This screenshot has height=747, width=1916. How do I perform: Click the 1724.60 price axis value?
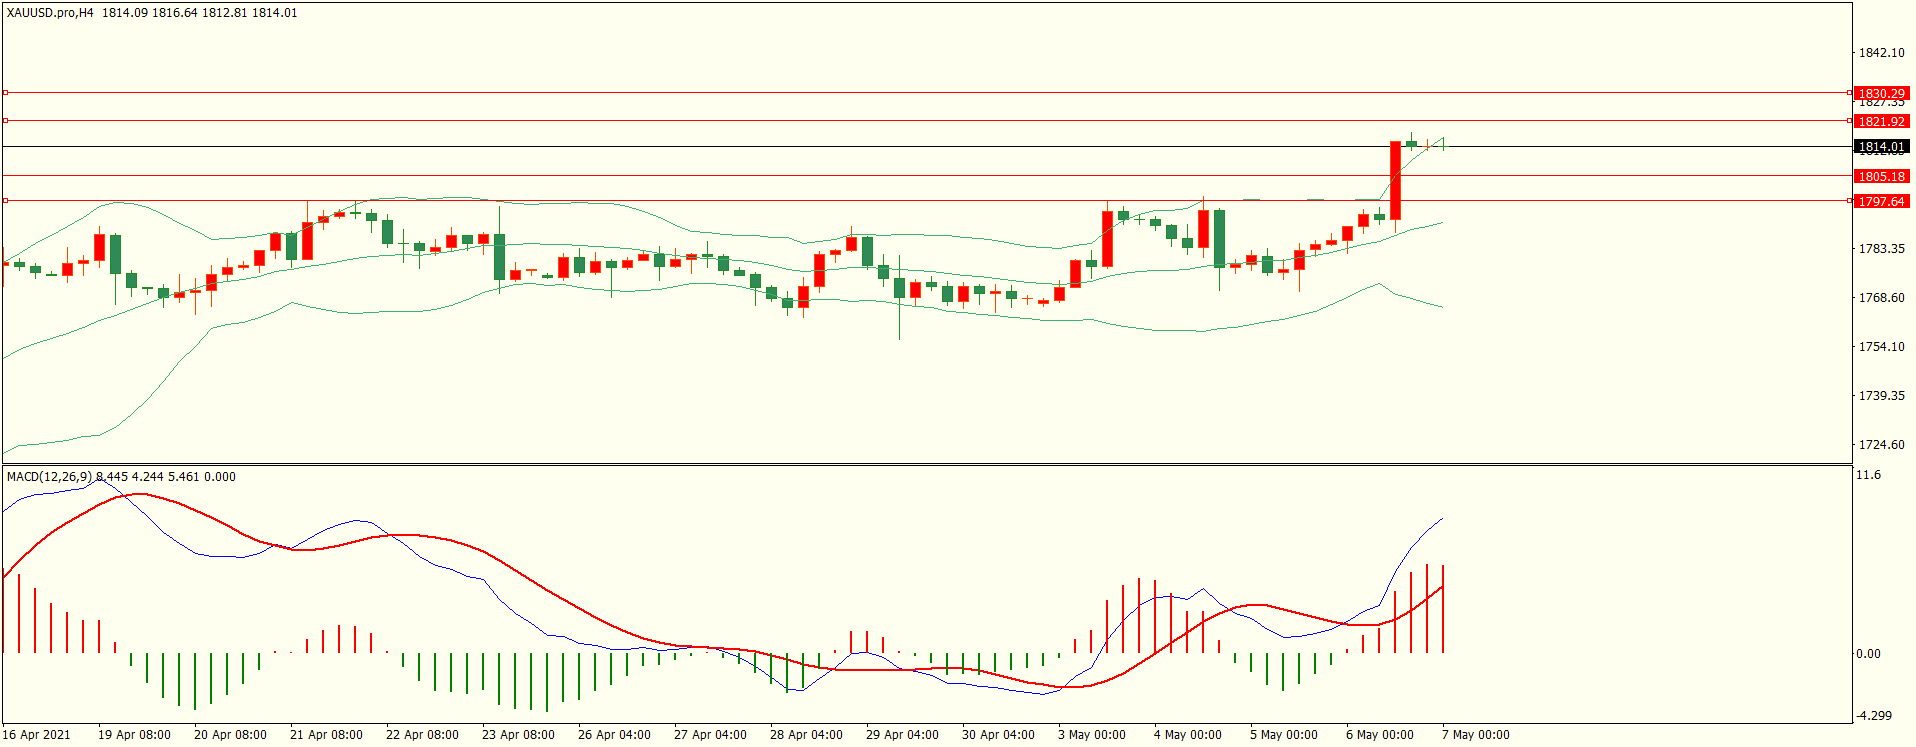[x=1881, y=445]
